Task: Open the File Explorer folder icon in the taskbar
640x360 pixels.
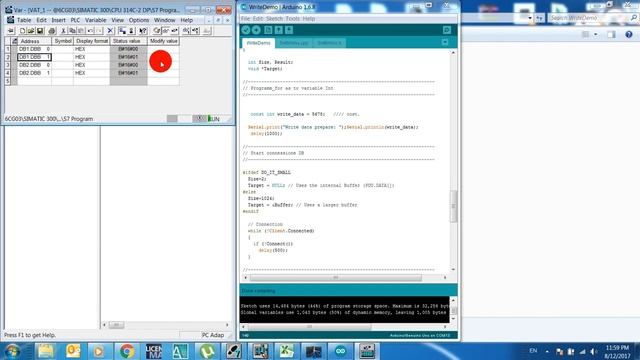Action: coord(46,351)
